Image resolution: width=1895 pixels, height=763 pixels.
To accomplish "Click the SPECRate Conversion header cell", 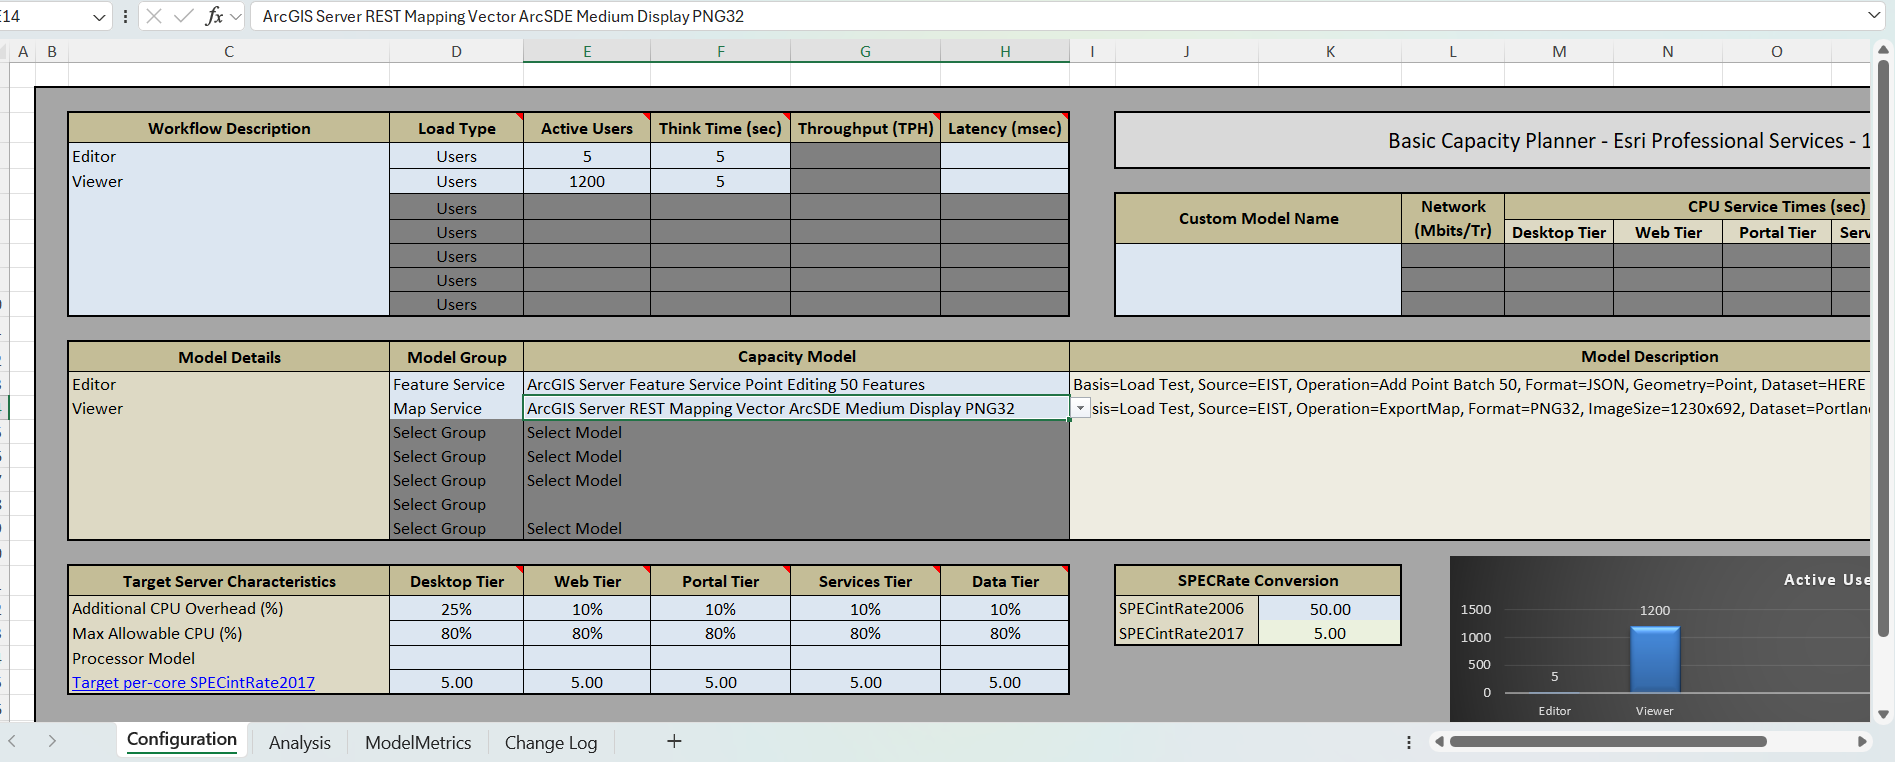I will click(1258, 580).
